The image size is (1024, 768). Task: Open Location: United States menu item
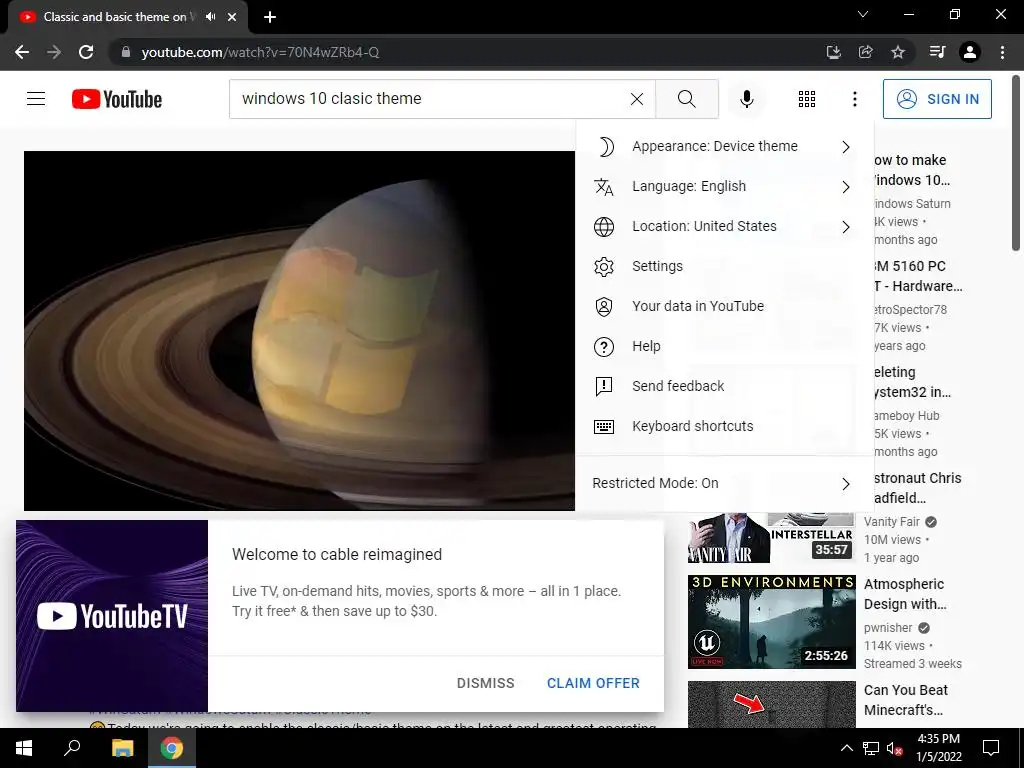(724, 226)
